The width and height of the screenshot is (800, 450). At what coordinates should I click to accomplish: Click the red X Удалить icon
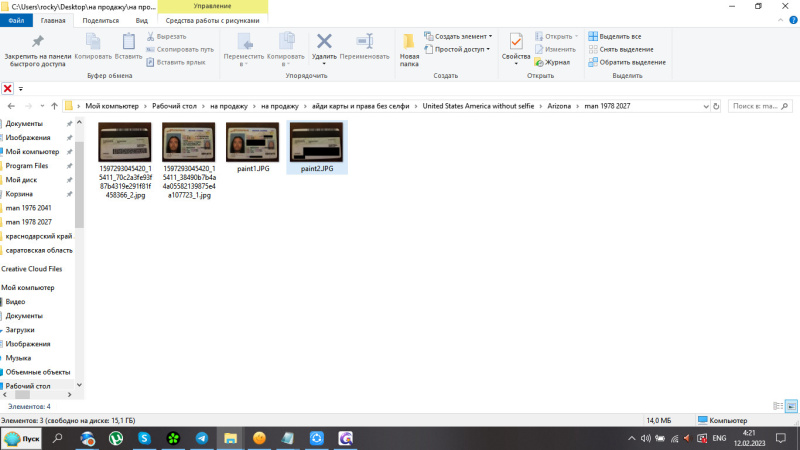tap(324, 41)
